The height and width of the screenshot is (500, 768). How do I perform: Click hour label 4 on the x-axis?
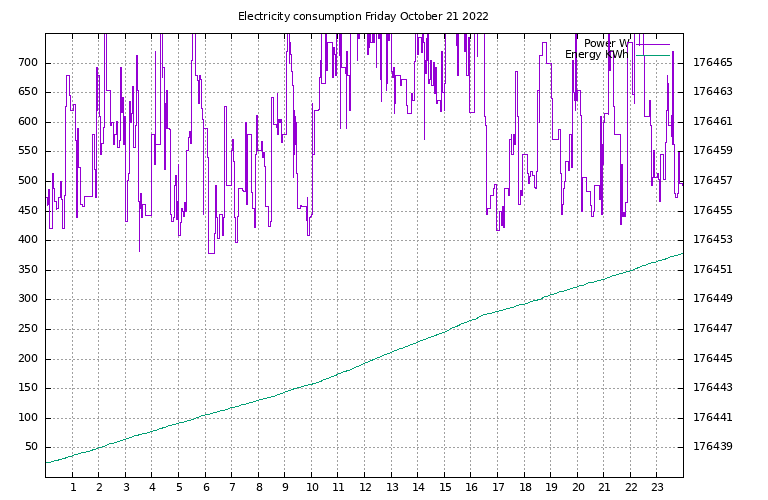point(152,487)
